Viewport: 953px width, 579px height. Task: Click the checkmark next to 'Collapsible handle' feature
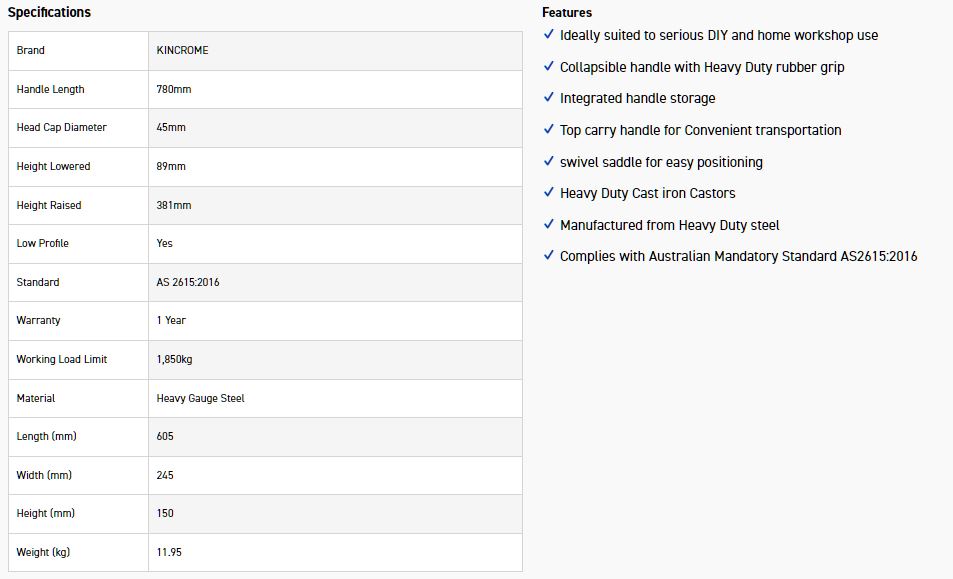coord(548,67)
